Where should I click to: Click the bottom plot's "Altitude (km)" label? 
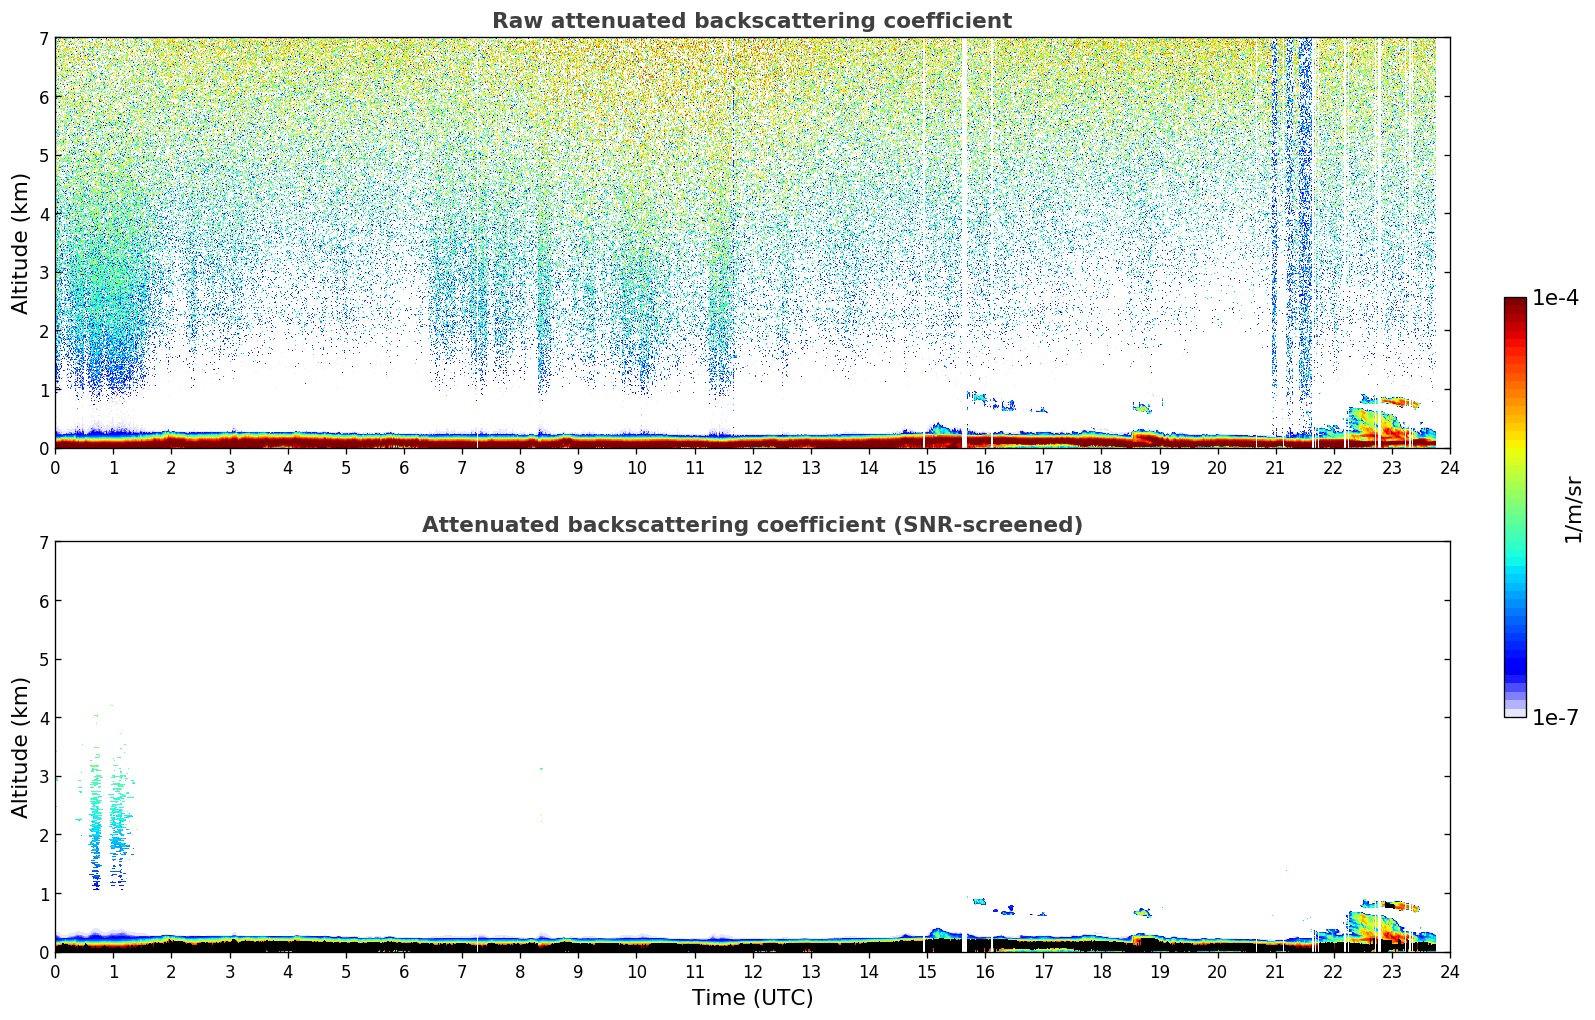point(21,747)
